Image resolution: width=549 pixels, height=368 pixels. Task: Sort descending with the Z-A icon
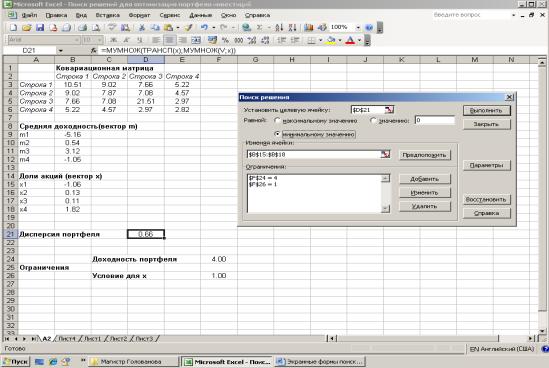[x=293, y=27]
